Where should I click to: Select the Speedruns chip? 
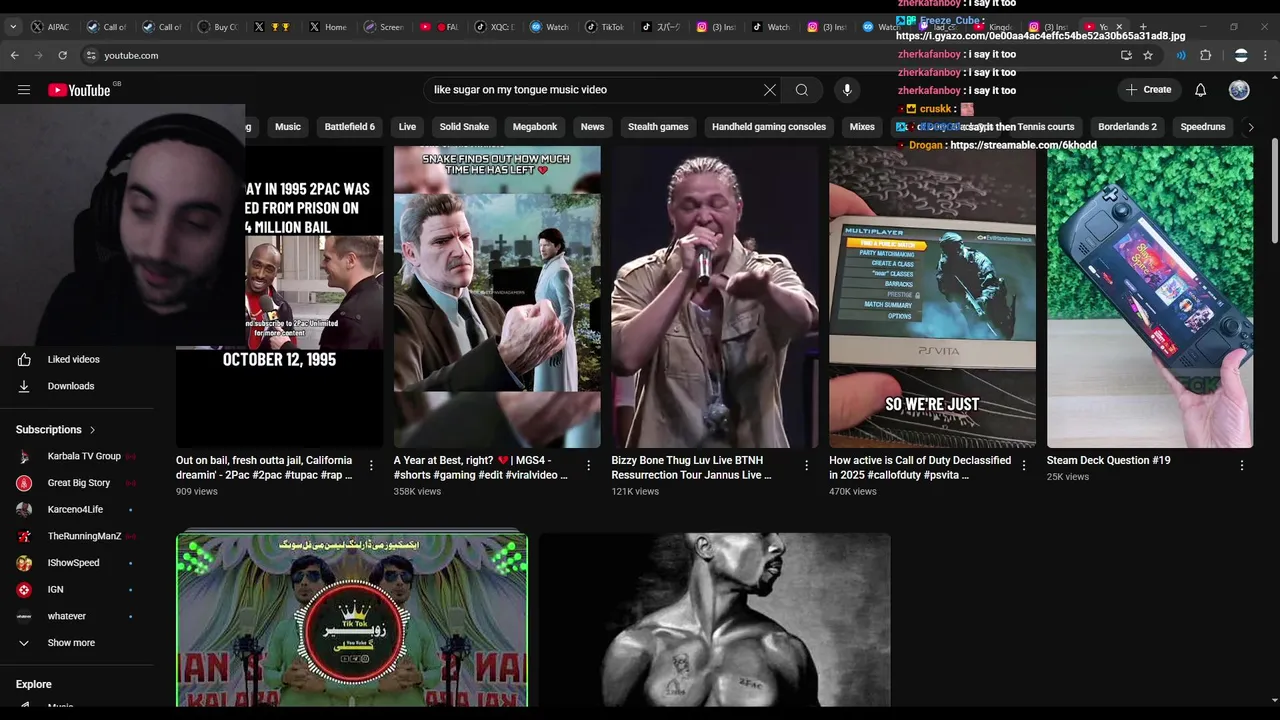point(1203,127)
